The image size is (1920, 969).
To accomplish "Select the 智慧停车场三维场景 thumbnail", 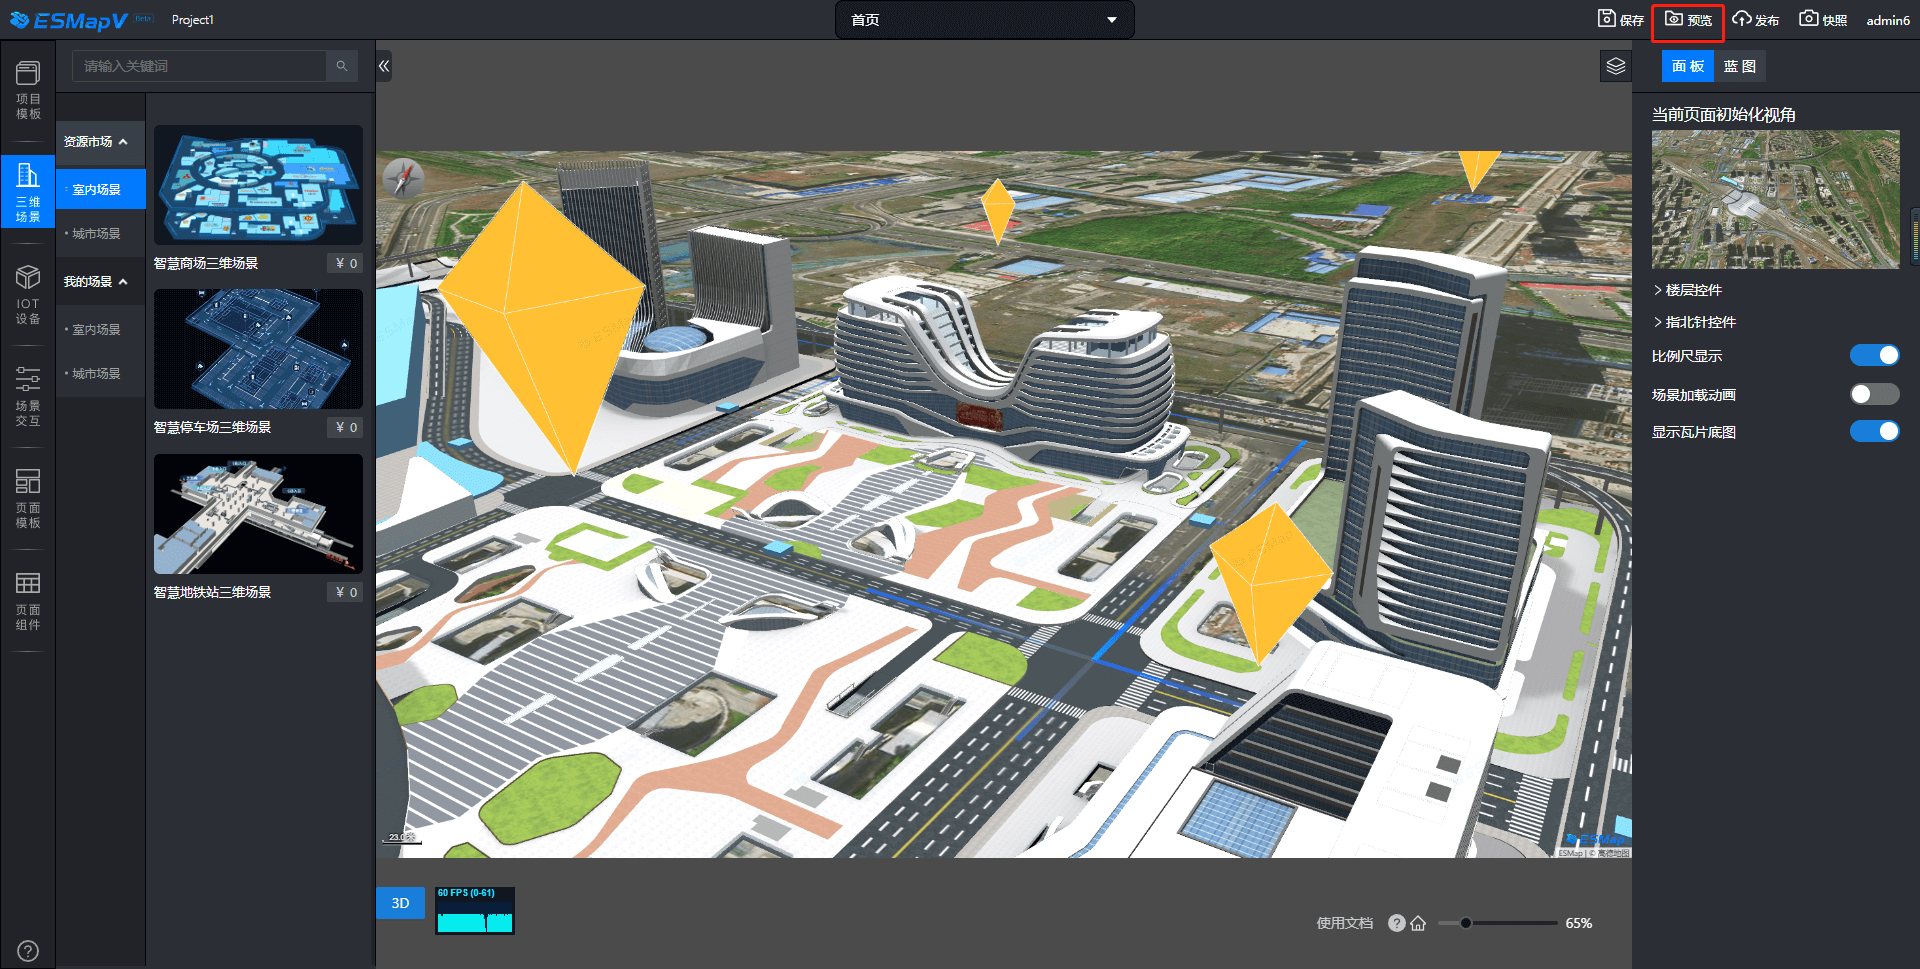I will 258,349.
